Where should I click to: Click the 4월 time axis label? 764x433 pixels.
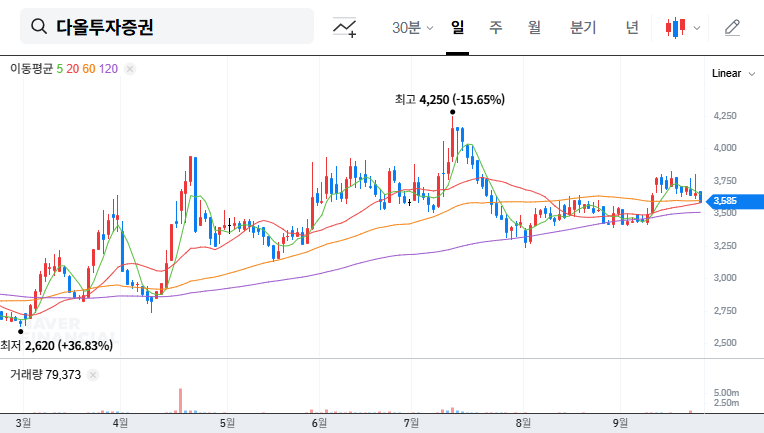120,423
